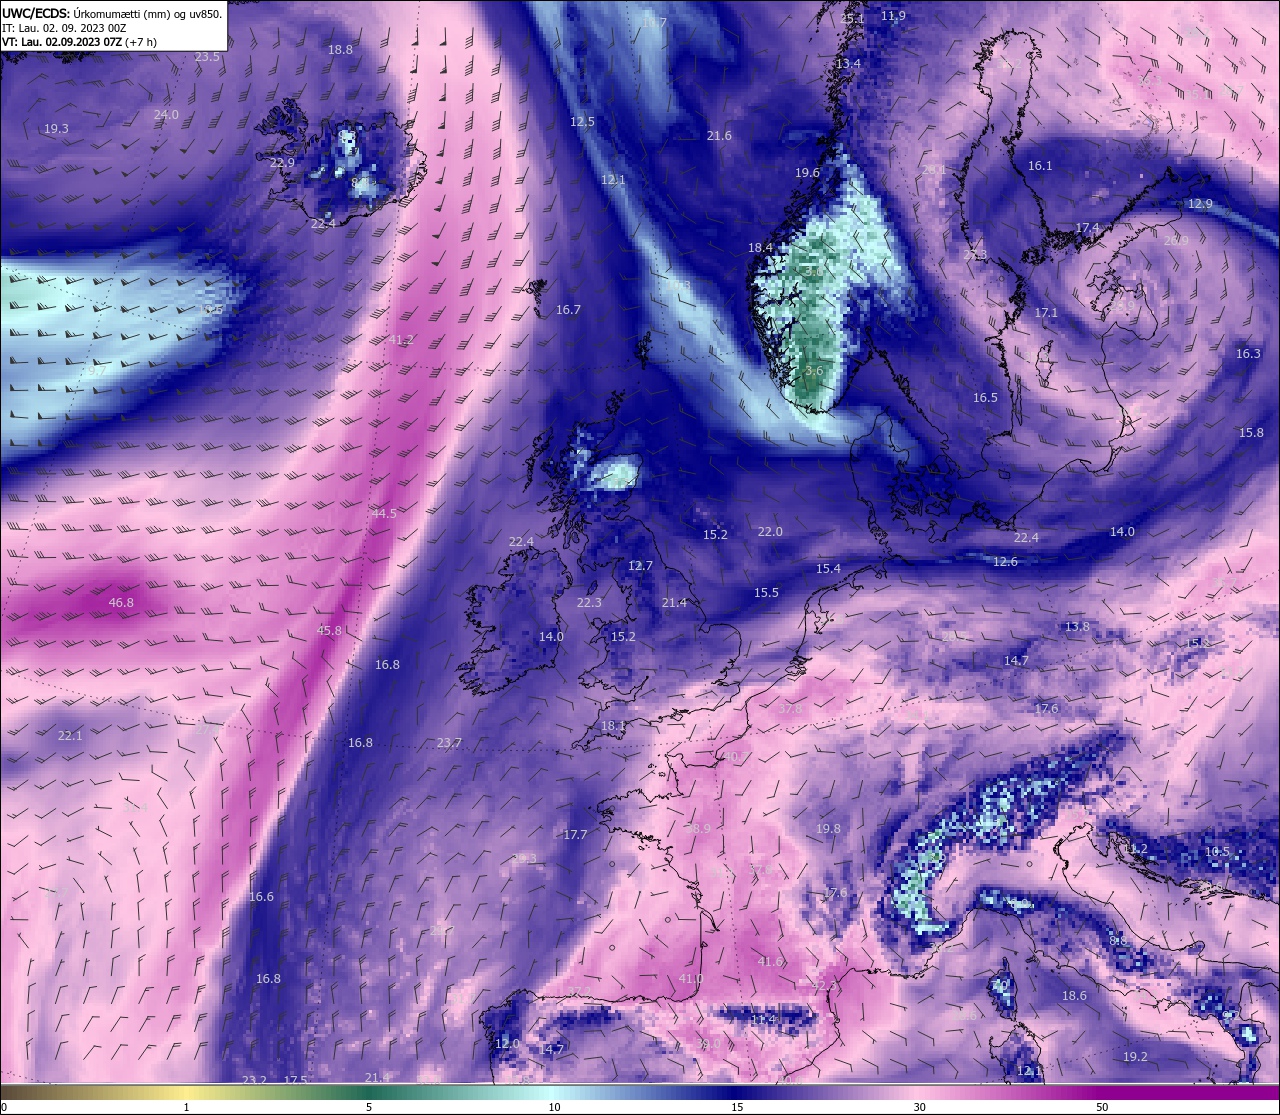Click the 15.4 value near Denmark
1280x1115 pixels.
pyautogui.click(x=828, y=569)
